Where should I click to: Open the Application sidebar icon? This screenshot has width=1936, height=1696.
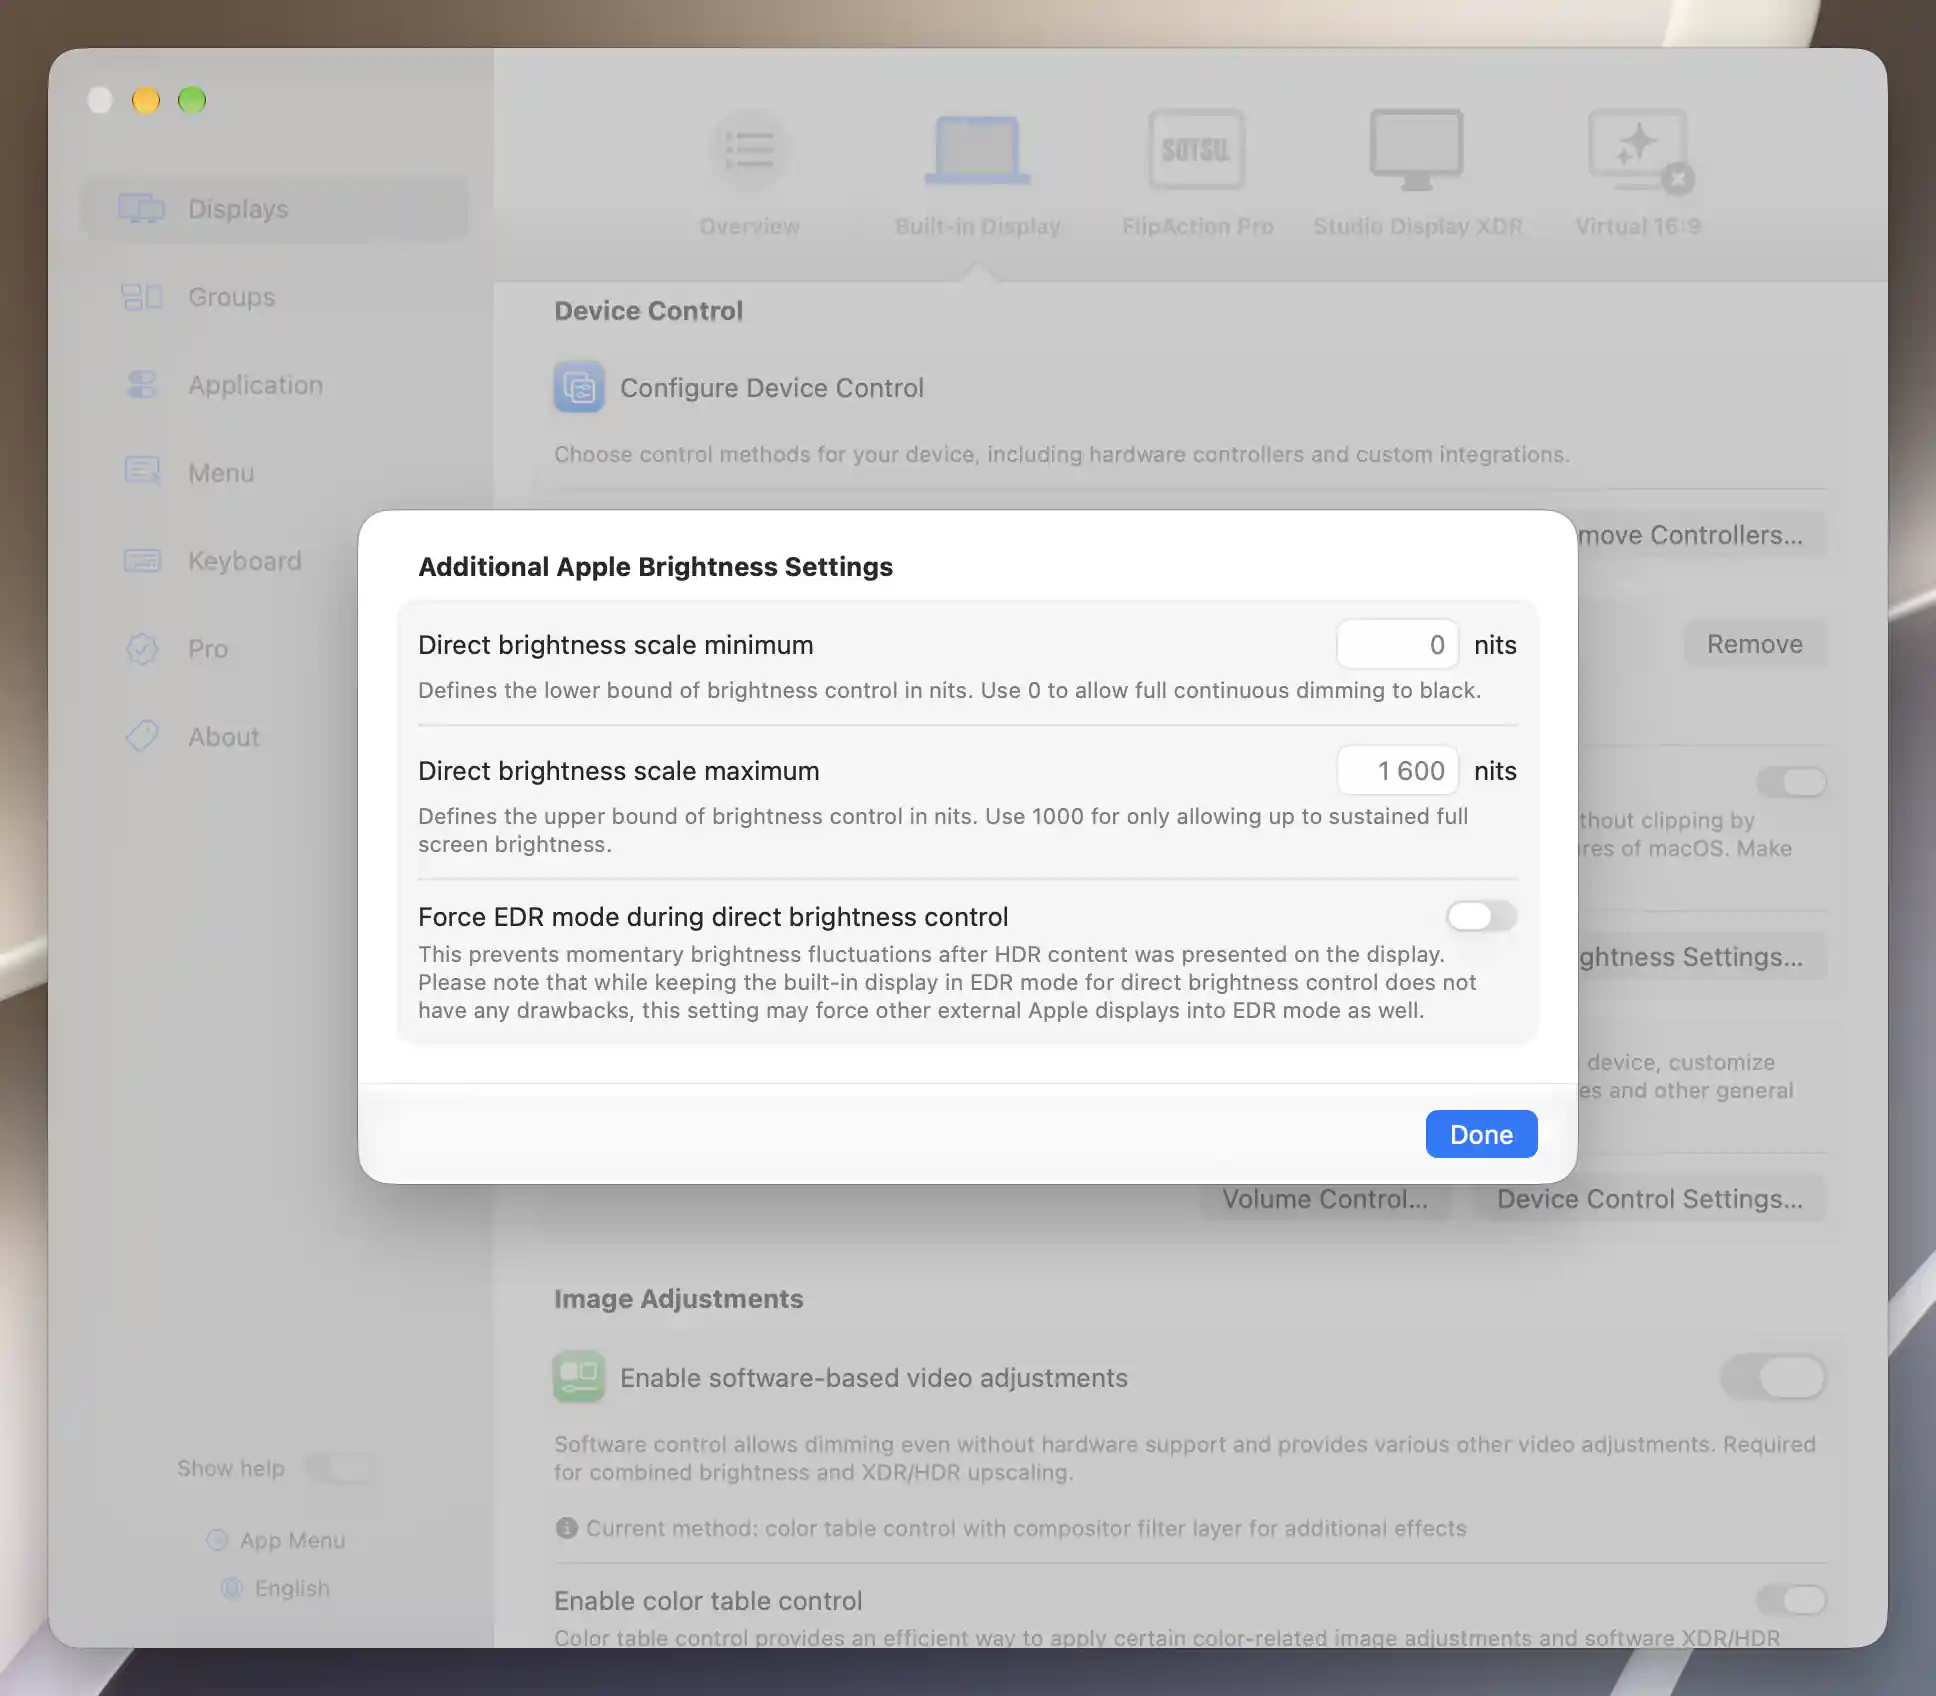pos(142,385)
